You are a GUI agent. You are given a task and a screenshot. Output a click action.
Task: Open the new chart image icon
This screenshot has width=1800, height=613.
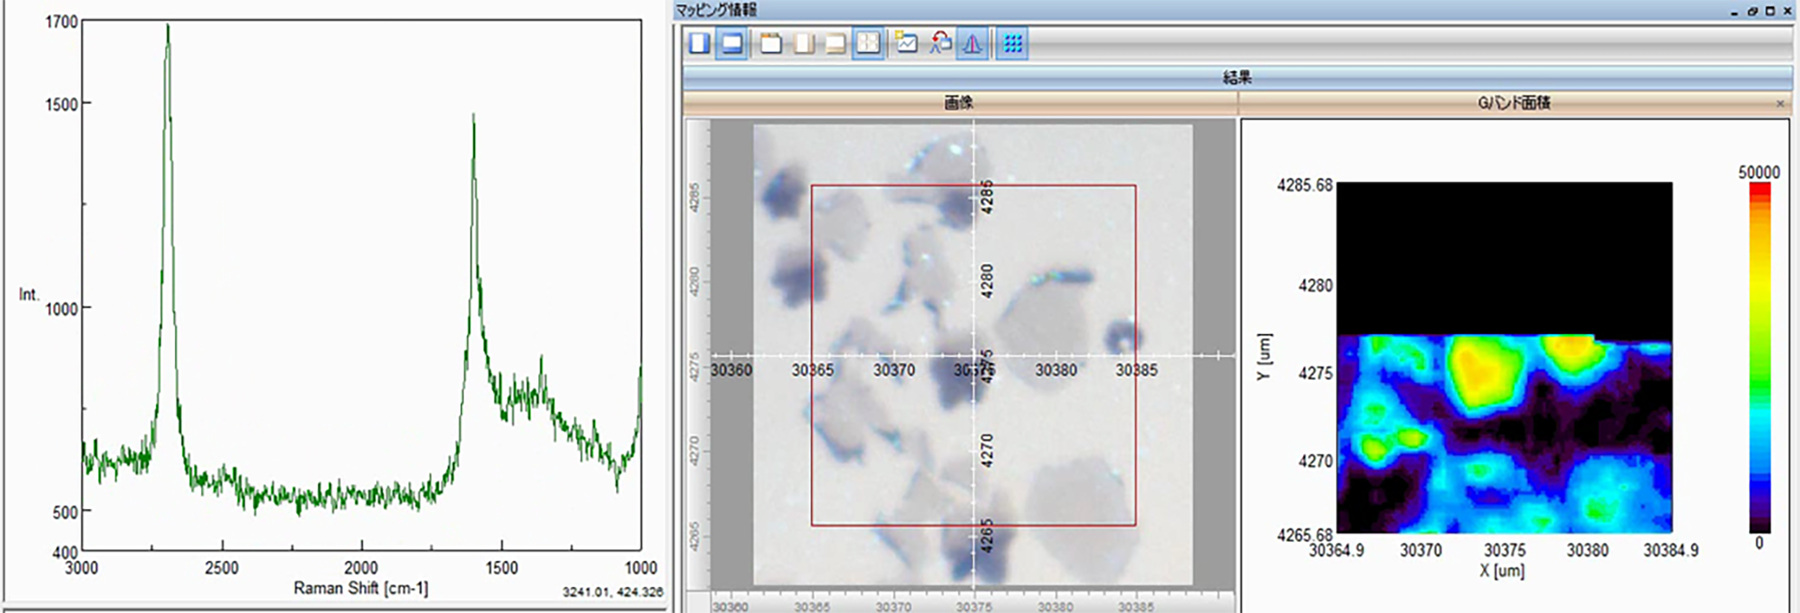[x=906, y=42]
